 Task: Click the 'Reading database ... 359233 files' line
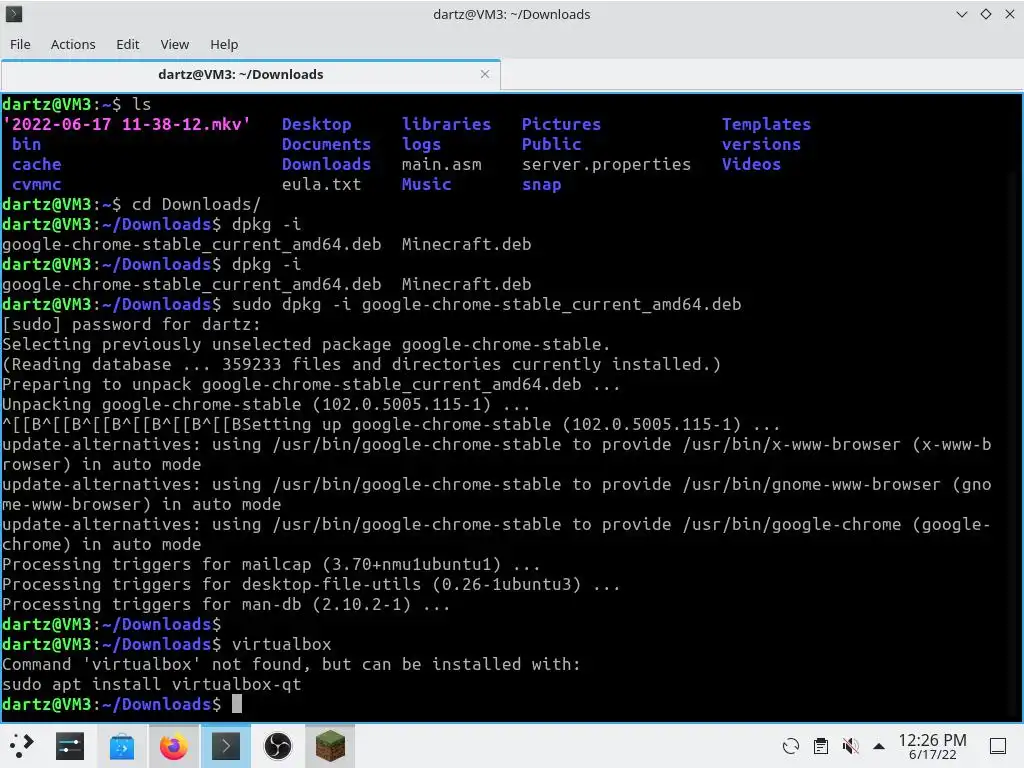[x=361, y=364]
